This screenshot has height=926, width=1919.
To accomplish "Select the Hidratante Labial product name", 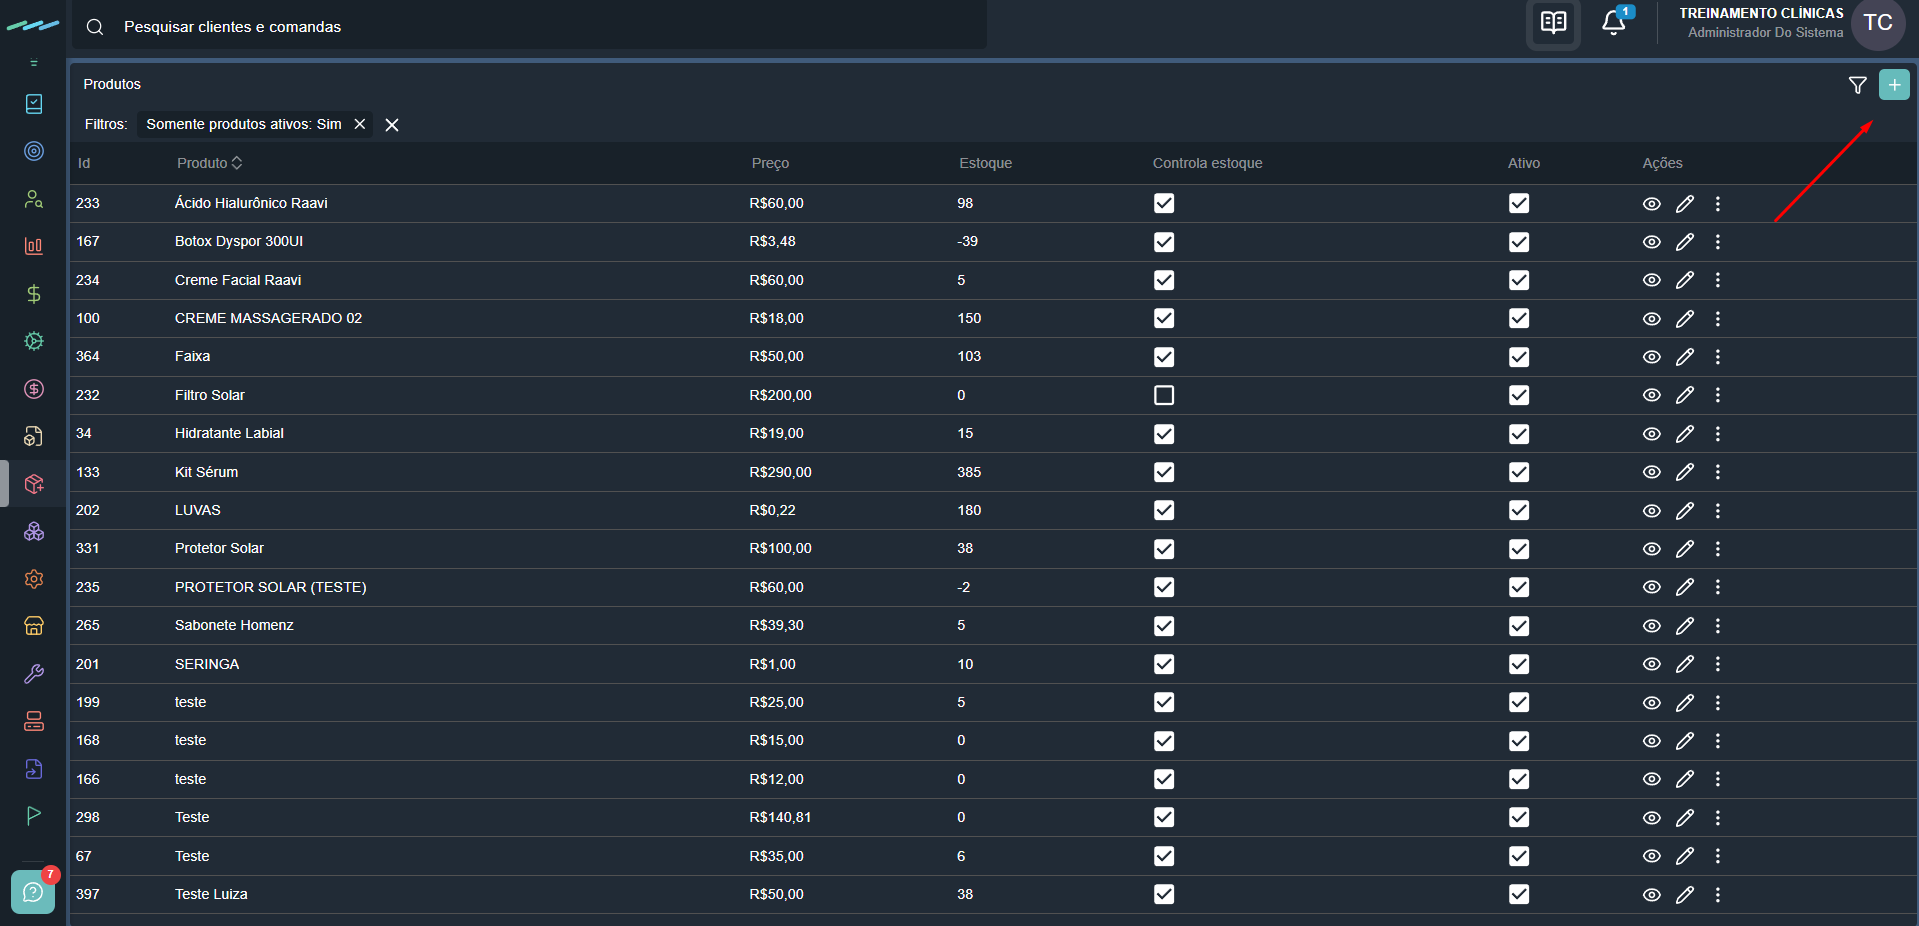I will (229, 433).
